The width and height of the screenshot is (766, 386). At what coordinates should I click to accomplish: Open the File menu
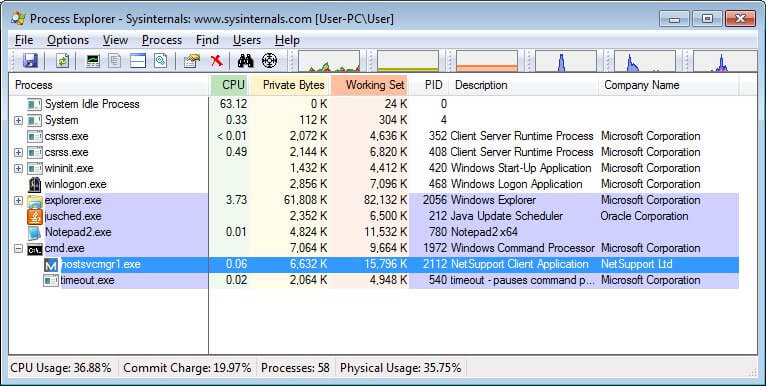(24, 40)
